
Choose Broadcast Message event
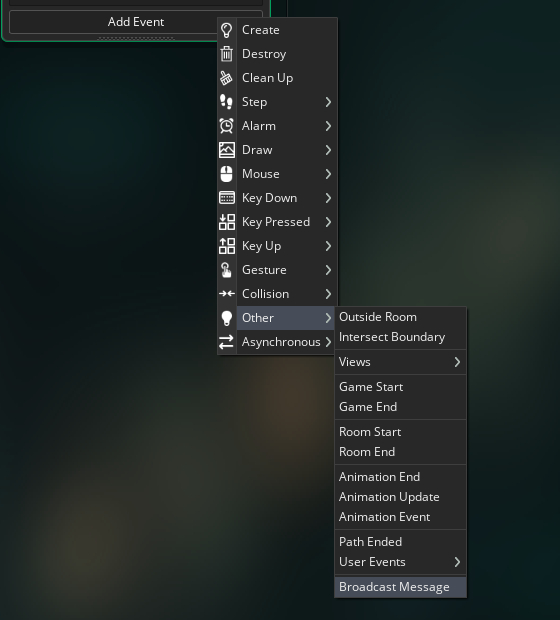click(400, 587)
